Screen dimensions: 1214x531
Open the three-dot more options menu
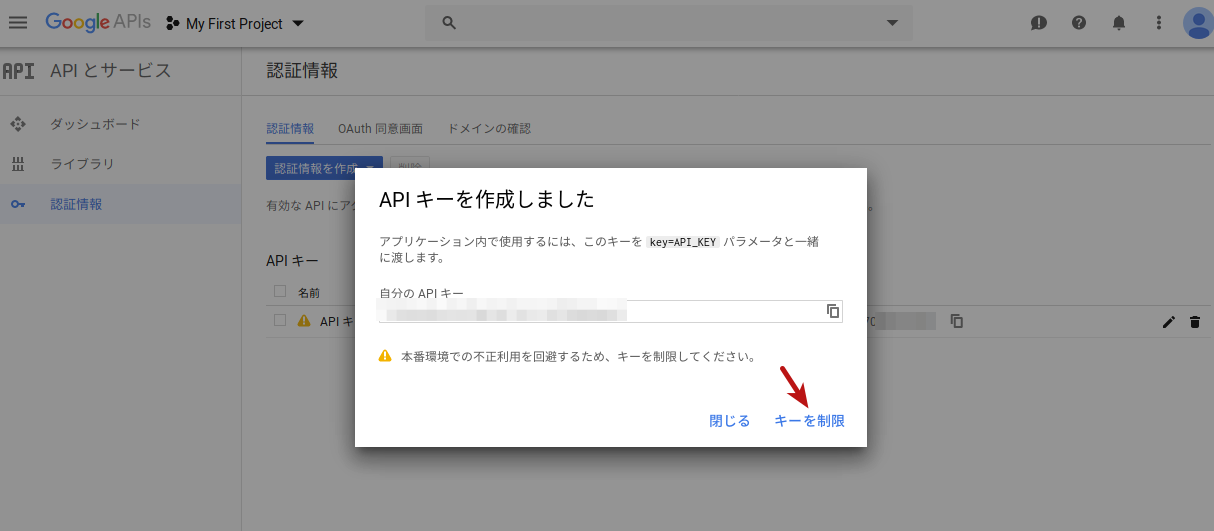point(1159,23)
